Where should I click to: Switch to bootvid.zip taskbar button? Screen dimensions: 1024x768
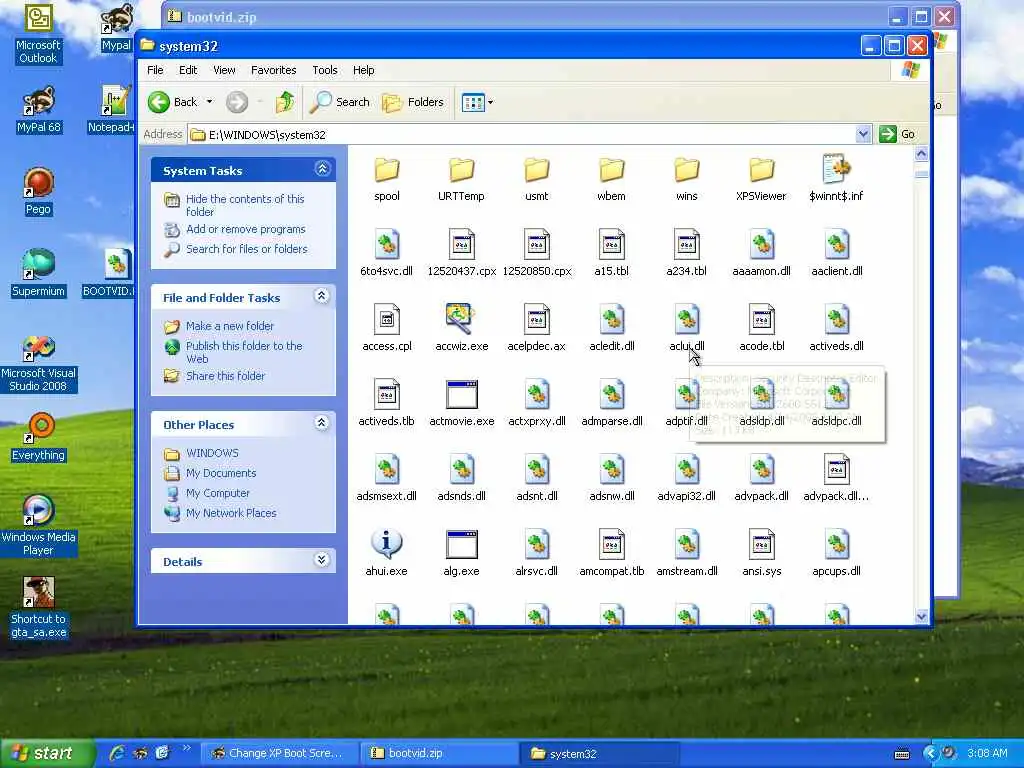[x=438, y=753]
